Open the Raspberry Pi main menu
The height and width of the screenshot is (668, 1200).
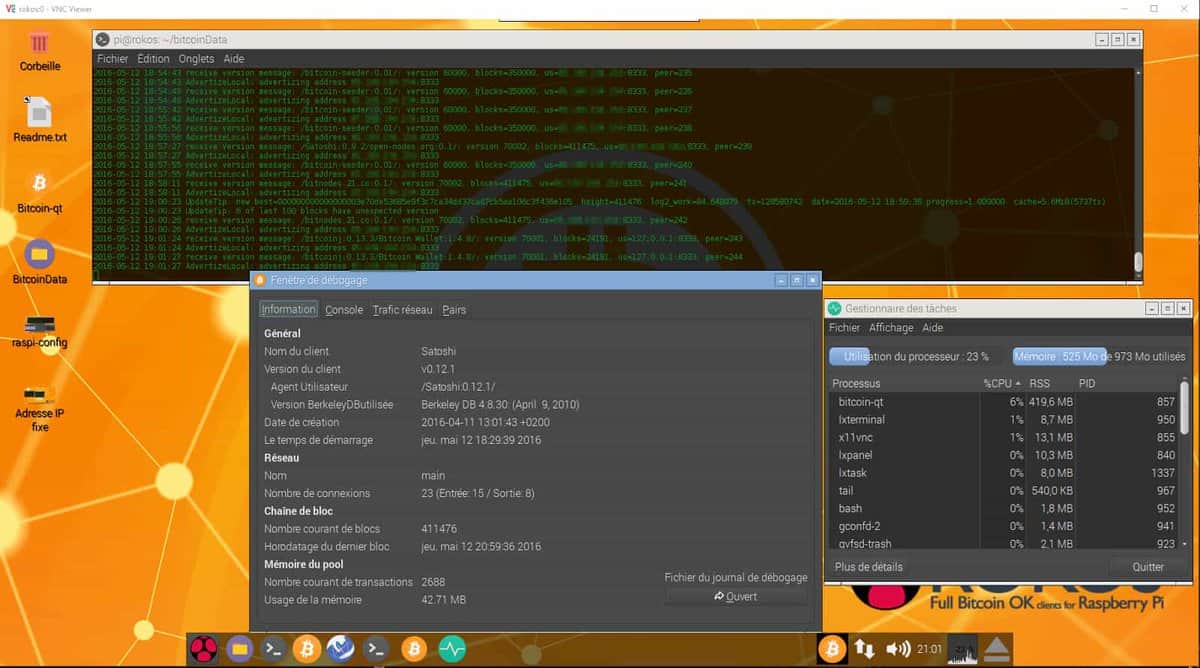204,649
